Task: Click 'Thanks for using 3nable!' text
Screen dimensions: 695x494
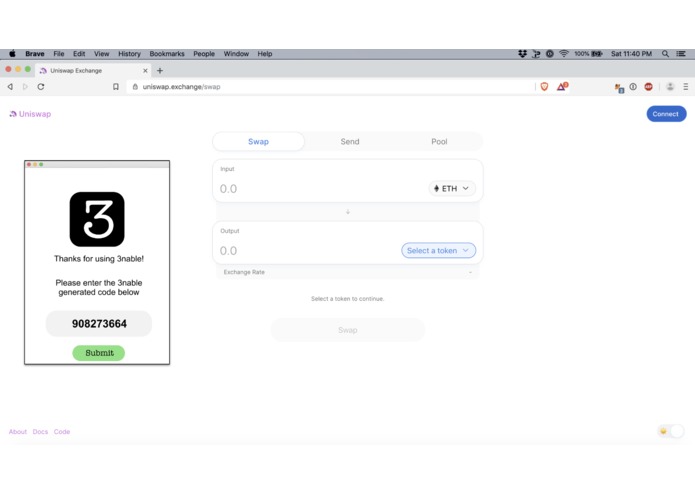Action: pyautogui.click(x=99, y=259)
